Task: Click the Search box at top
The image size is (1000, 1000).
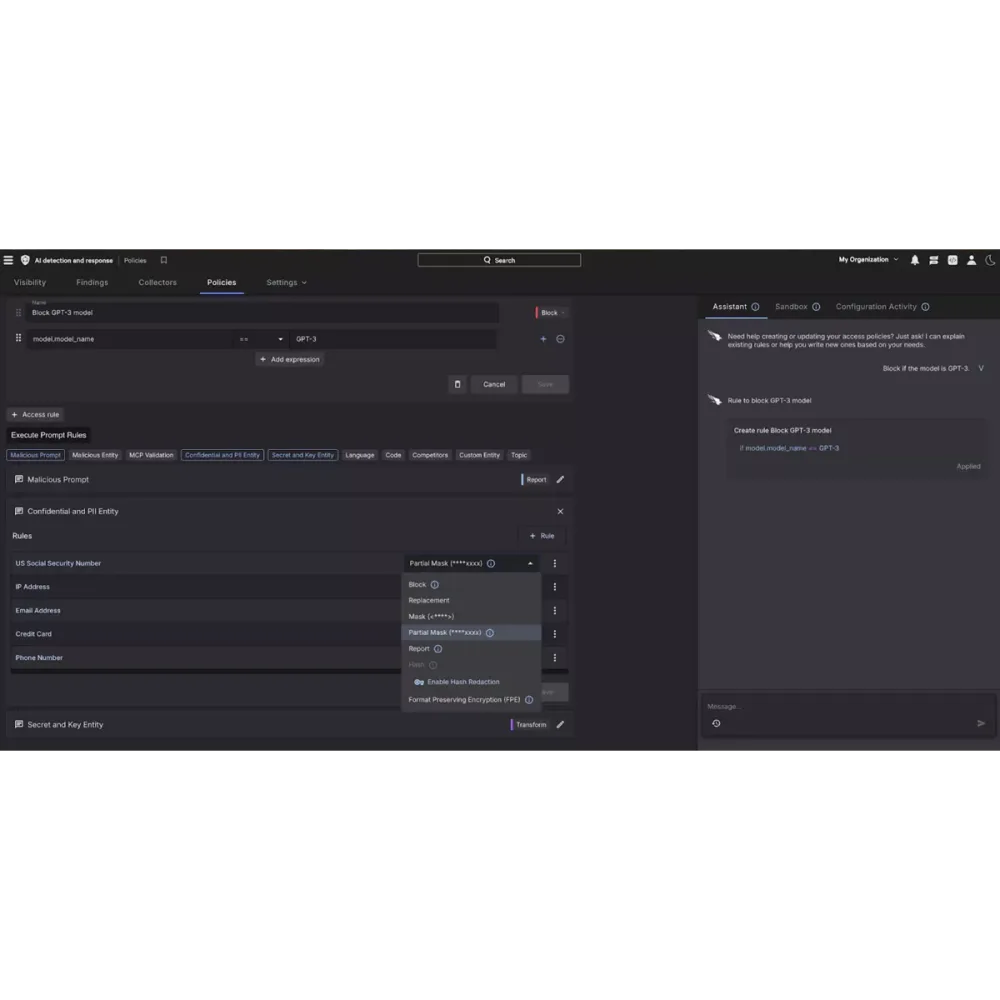Action: click(499, 260)
